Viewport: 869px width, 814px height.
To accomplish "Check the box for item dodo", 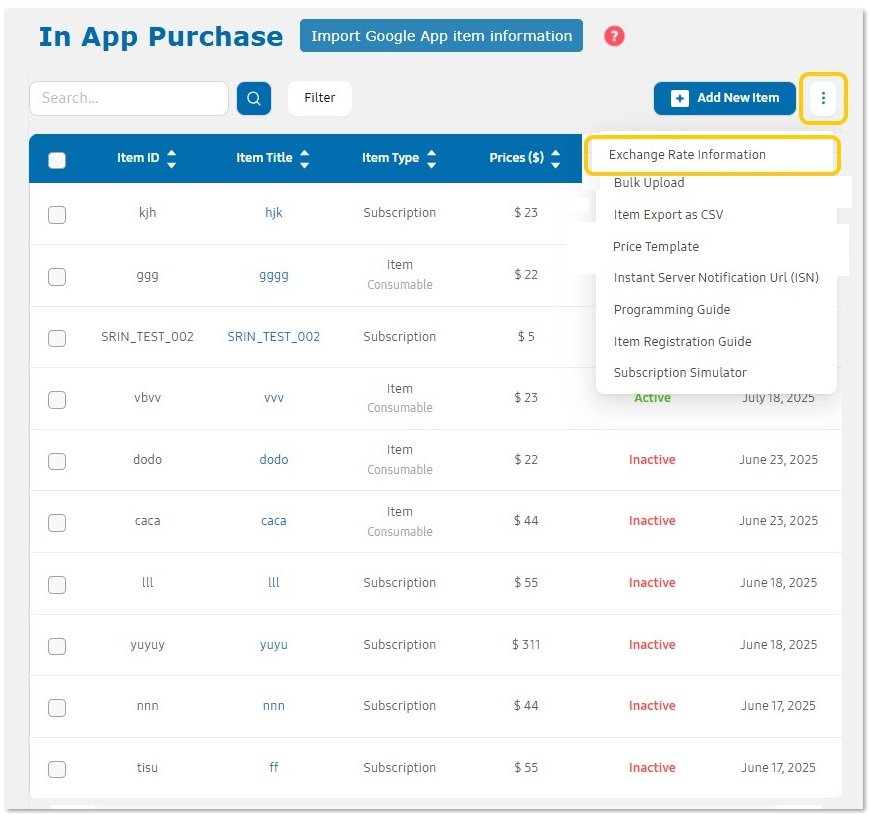I will (x=57, y=461).
